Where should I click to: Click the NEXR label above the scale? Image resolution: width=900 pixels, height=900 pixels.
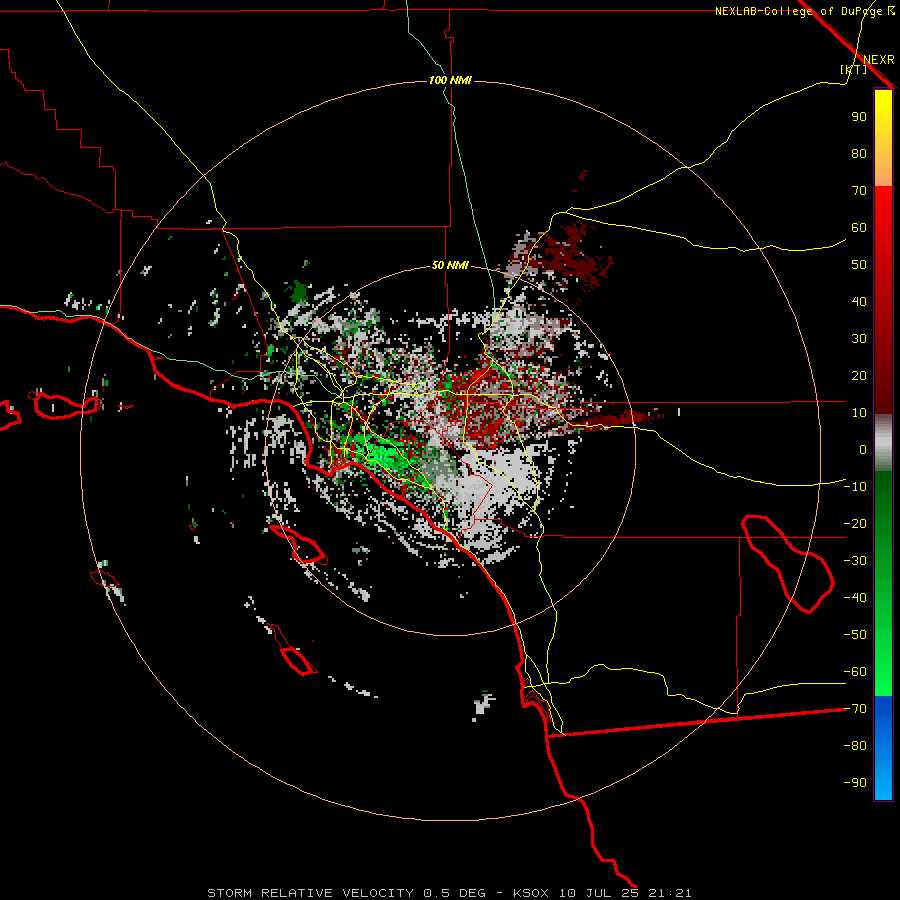pyautogui.click(x=878, y=59)
